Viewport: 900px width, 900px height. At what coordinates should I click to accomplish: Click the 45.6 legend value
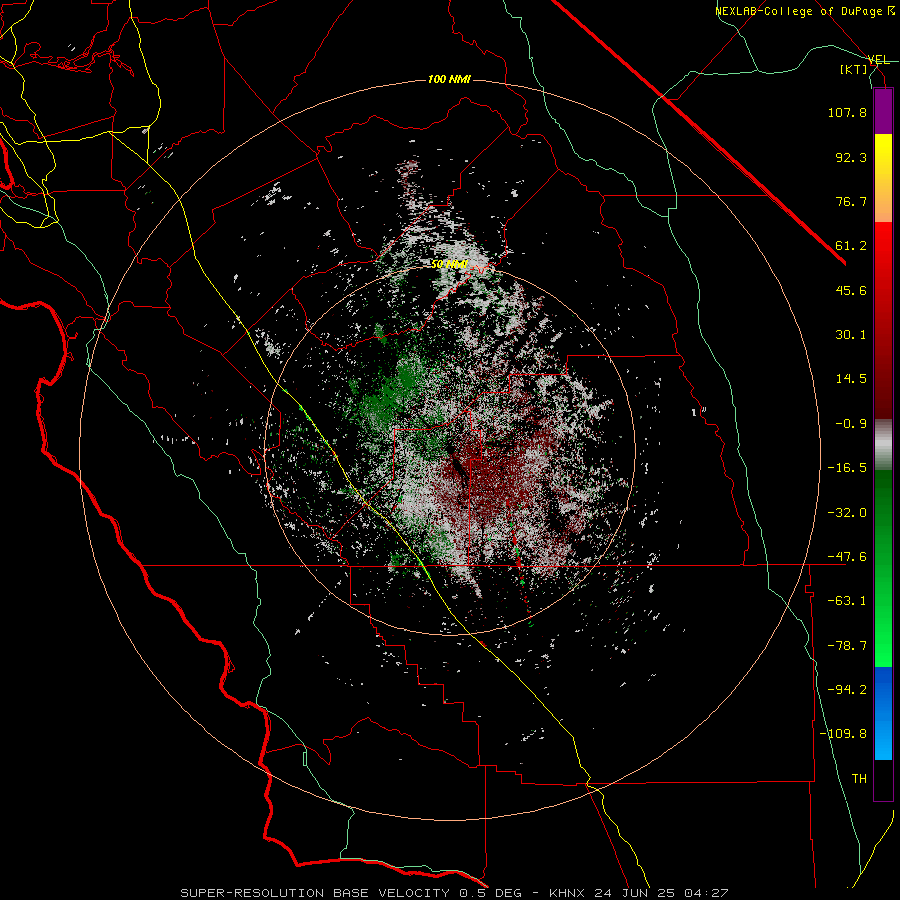(x=851, y=290)
